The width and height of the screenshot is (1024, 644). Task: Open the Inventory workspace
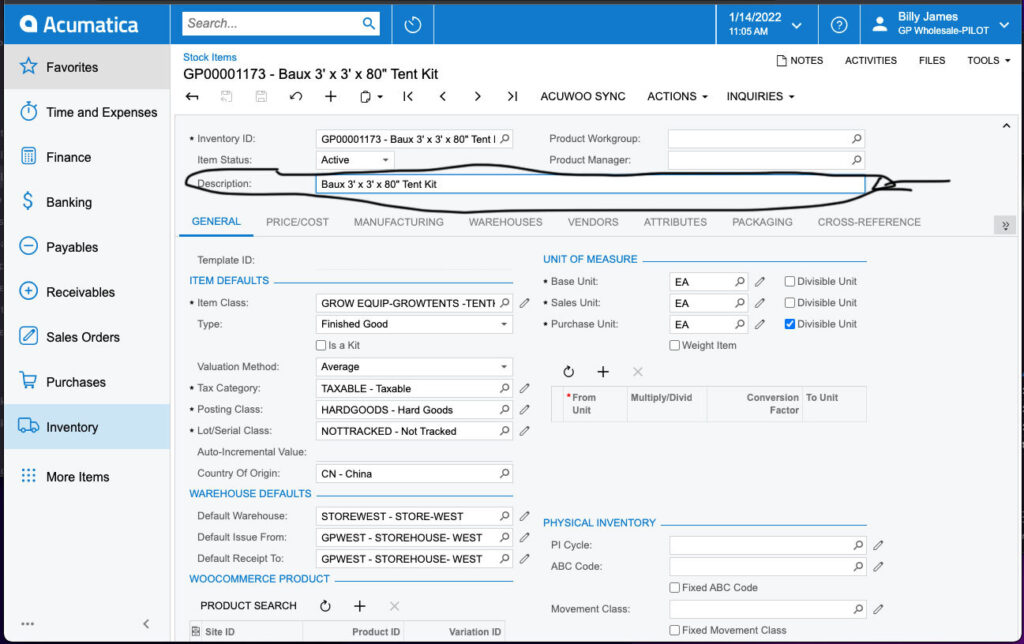pyautogui.click(x=87, y=427)
